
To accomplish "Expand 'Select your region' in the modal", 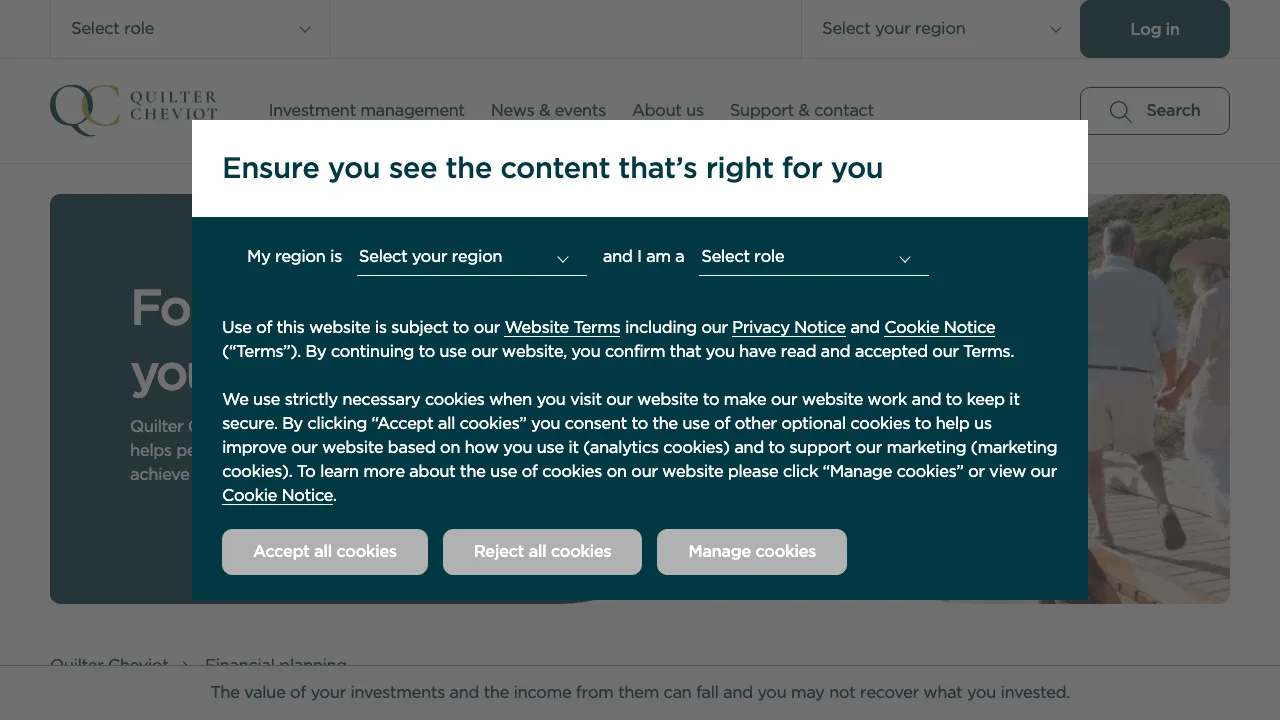I will click(x=471, y=257).
